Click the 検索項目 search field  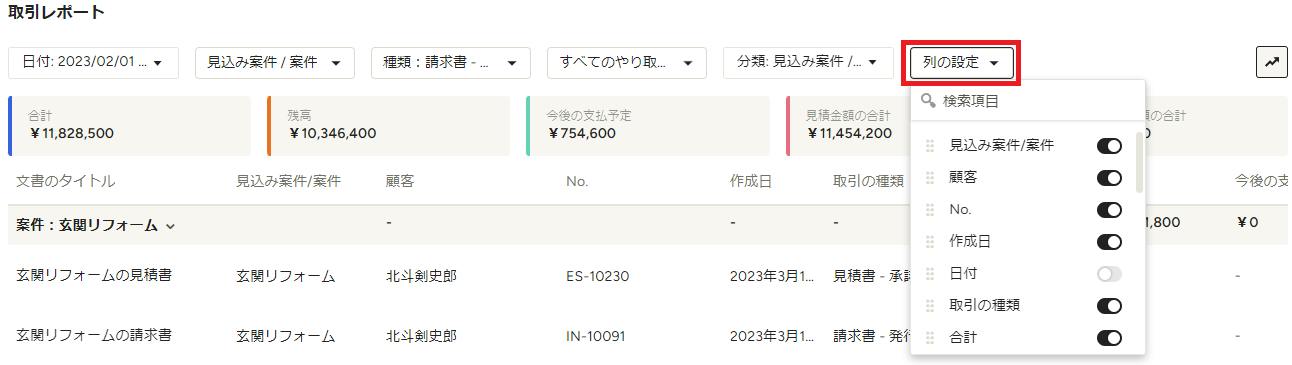point(1028,101)
